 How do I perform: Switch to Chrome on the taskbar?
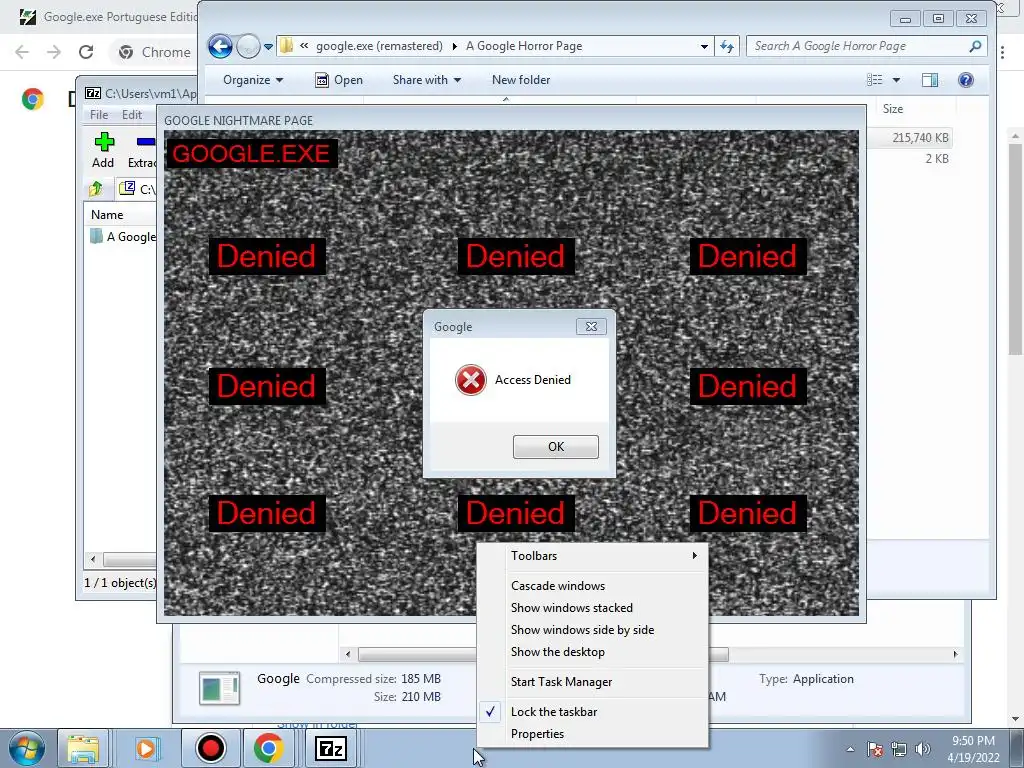(x=268, y=748)
